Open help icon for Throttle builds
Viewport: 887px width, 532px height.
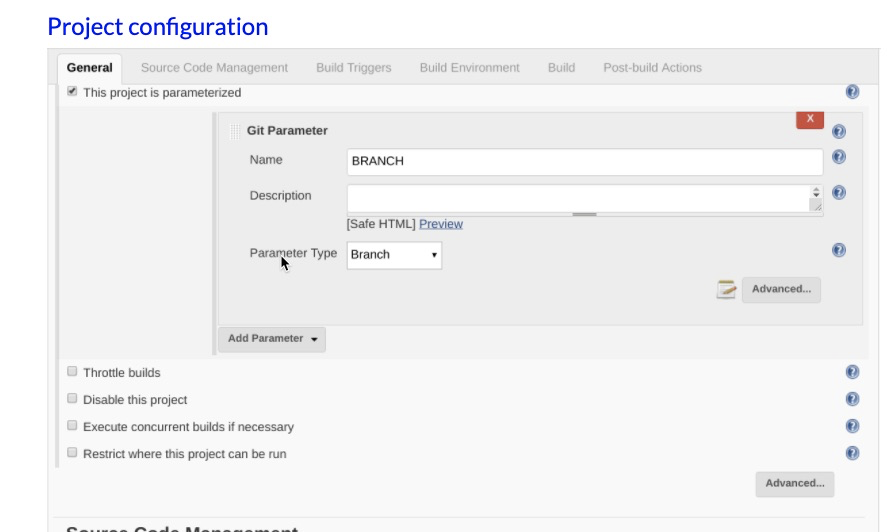click(x=852, y=372)
